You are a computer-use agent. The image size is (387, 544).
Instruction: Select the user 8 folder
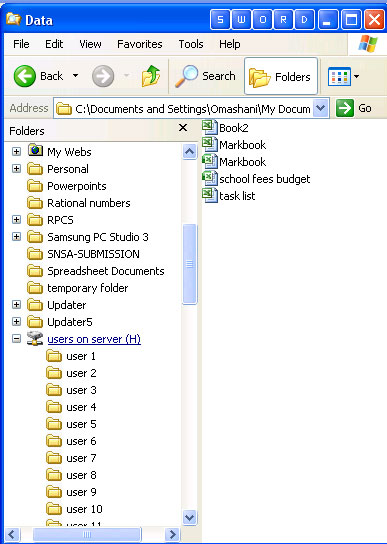(81, 475)
